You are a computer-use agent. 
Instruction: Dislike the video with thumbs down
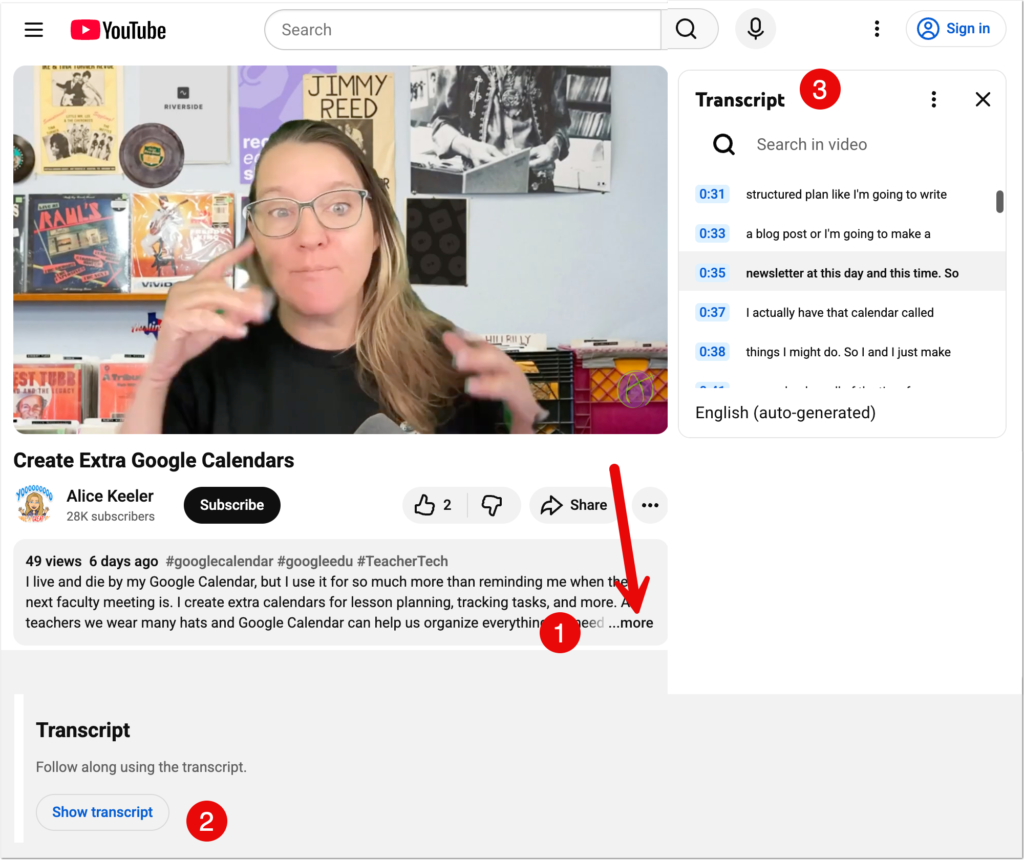[x=492, y=505]
